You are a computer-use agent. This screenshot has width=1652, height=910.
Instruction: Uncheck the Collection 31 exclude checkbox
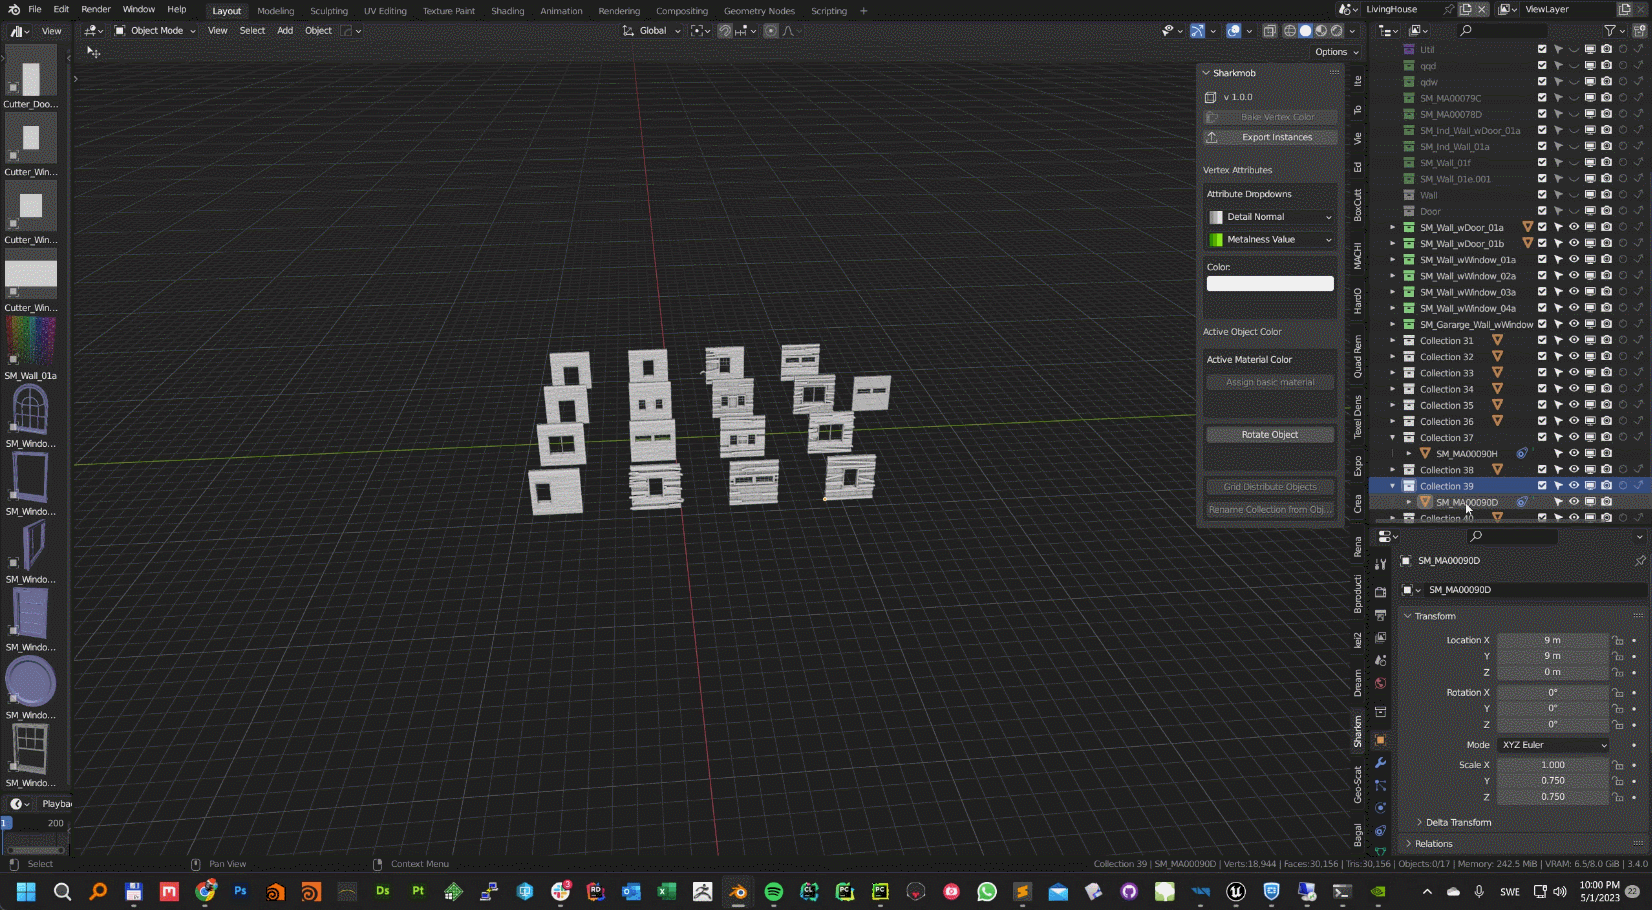[1542, 340]
